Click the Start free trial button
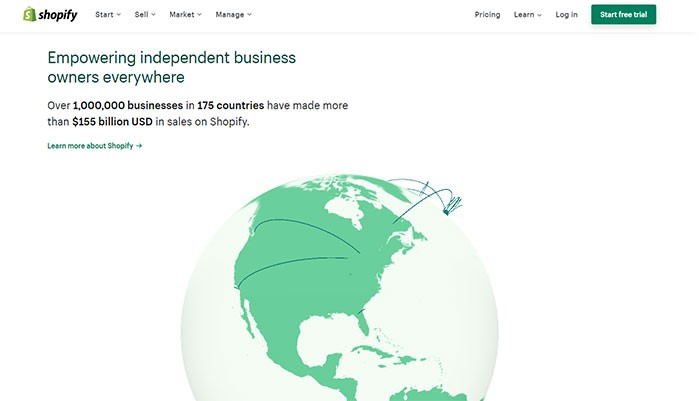This screenshot has height=401, width=700. pyautogui.click(x=623, y=14)
